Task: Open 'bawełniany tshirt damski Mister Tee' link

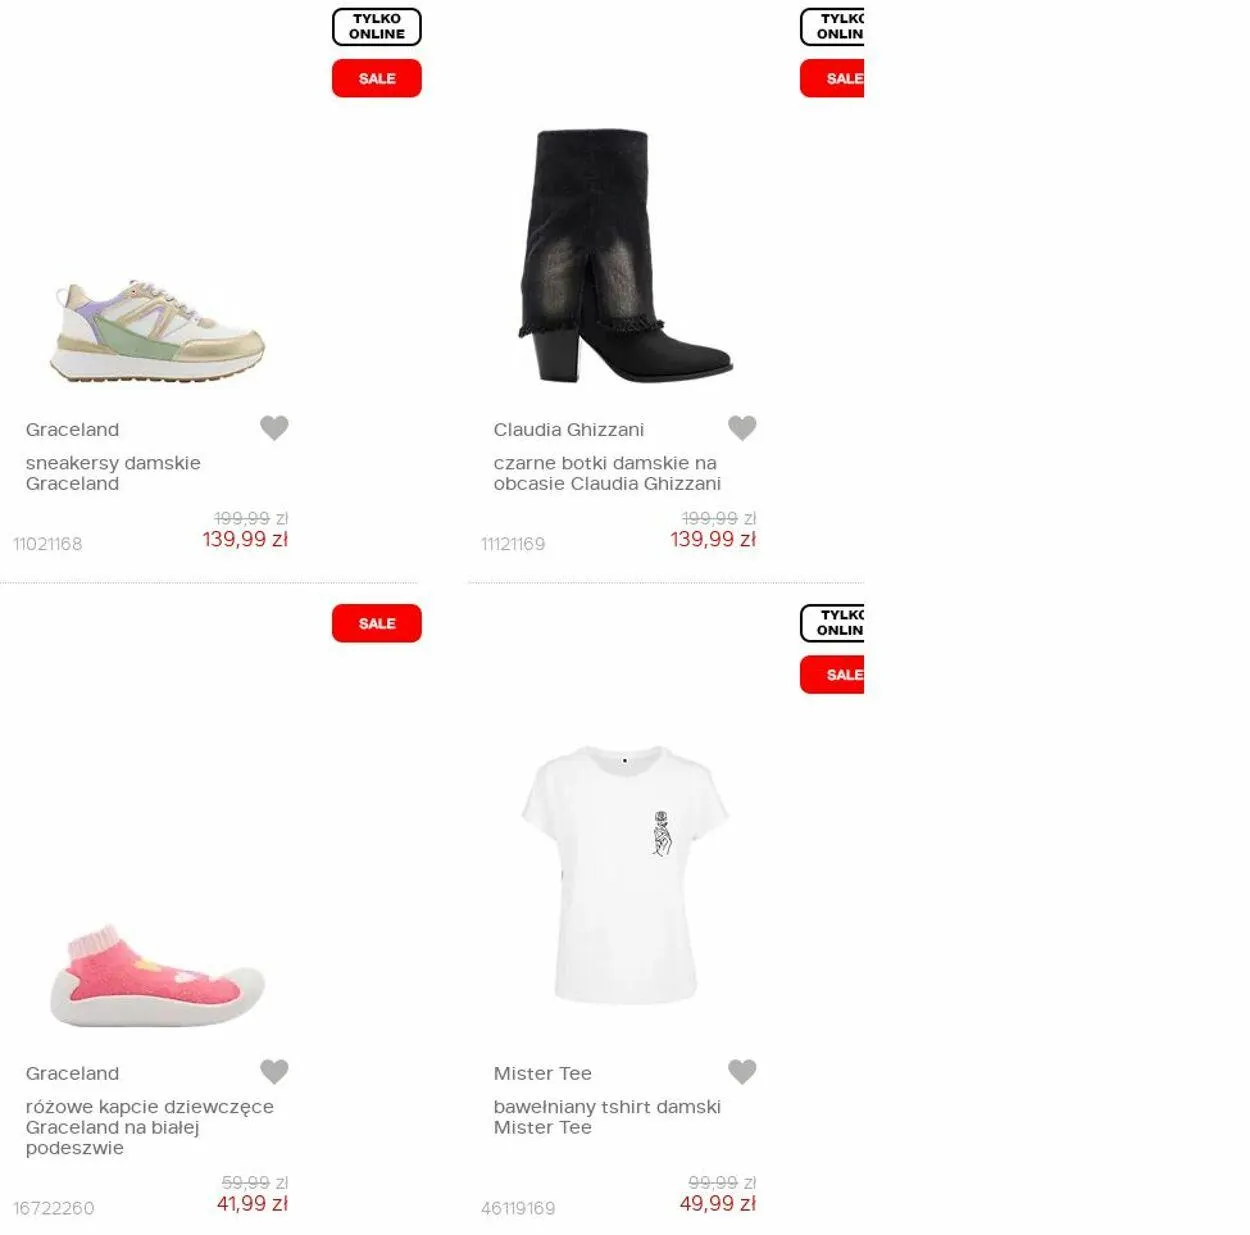Action: coord(607,1117)
